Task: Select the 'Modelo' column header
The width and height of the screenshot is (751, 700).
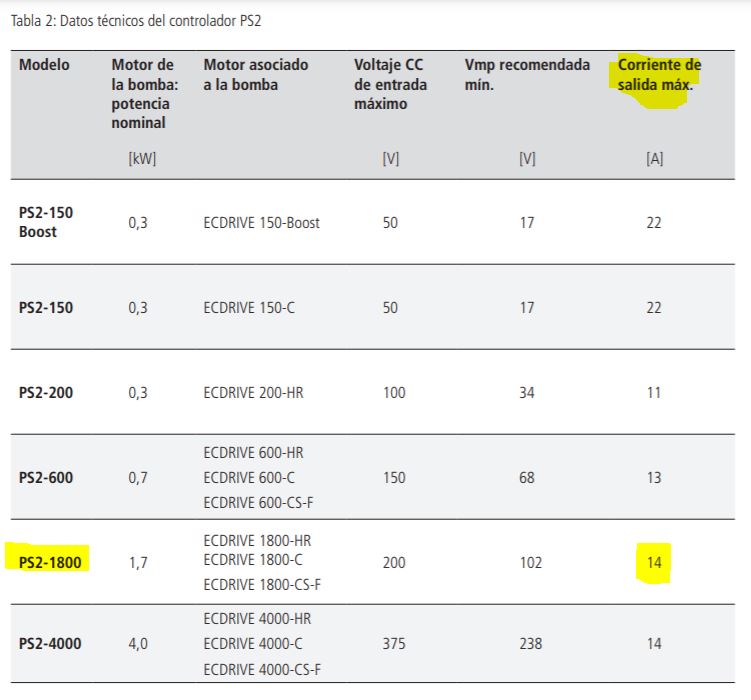Action: point(44,65)
